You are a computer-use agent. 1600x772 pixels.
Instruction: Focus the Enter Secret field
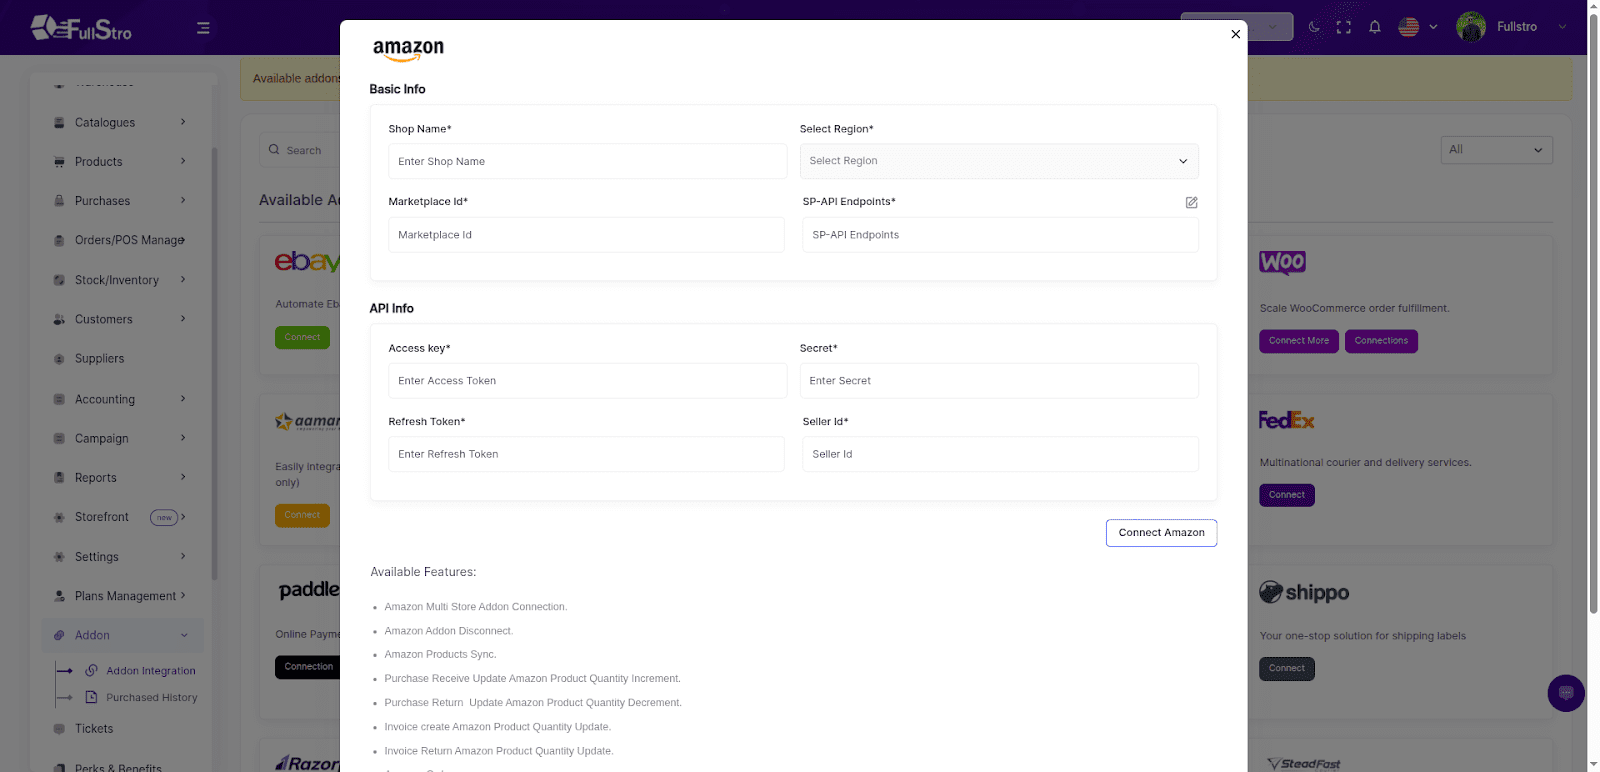tap(999, 381)
